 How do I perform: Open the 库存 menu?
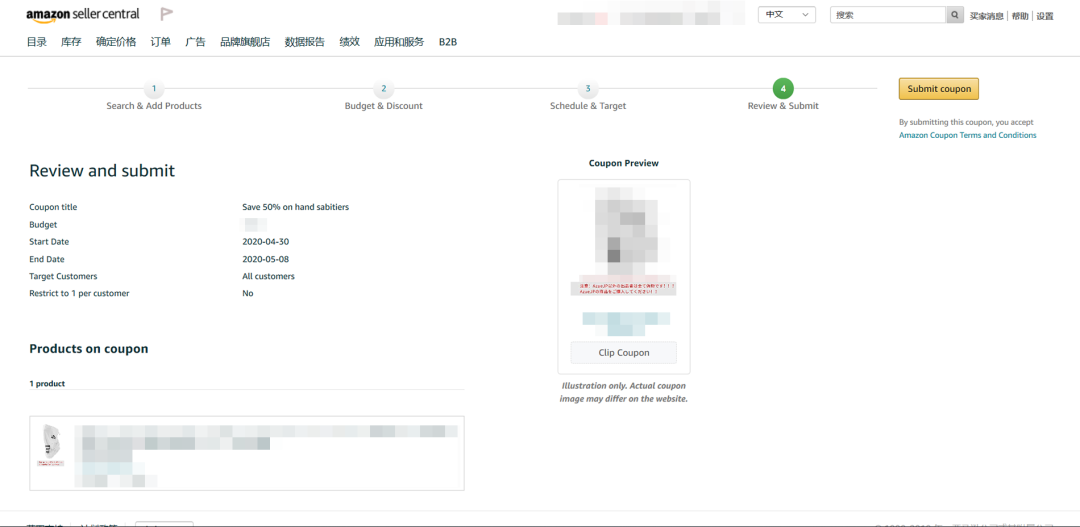click(71, 42)
